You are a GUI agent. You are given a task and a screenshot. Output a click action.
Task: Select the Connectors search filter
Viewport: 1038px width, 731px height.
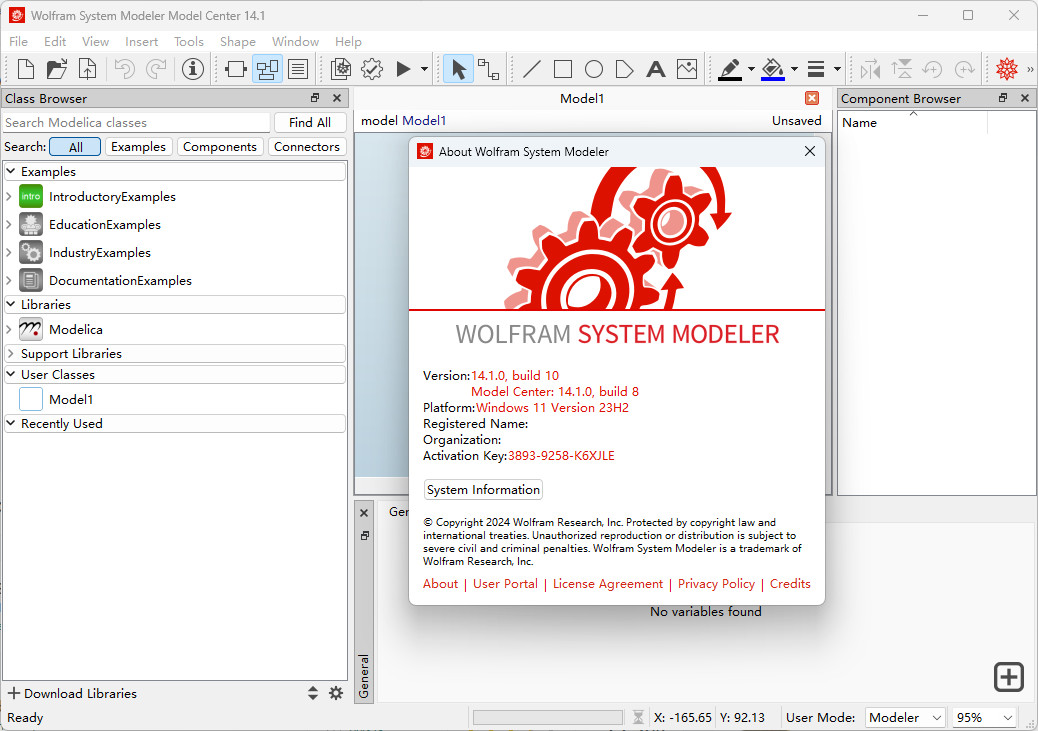point(307,147)
